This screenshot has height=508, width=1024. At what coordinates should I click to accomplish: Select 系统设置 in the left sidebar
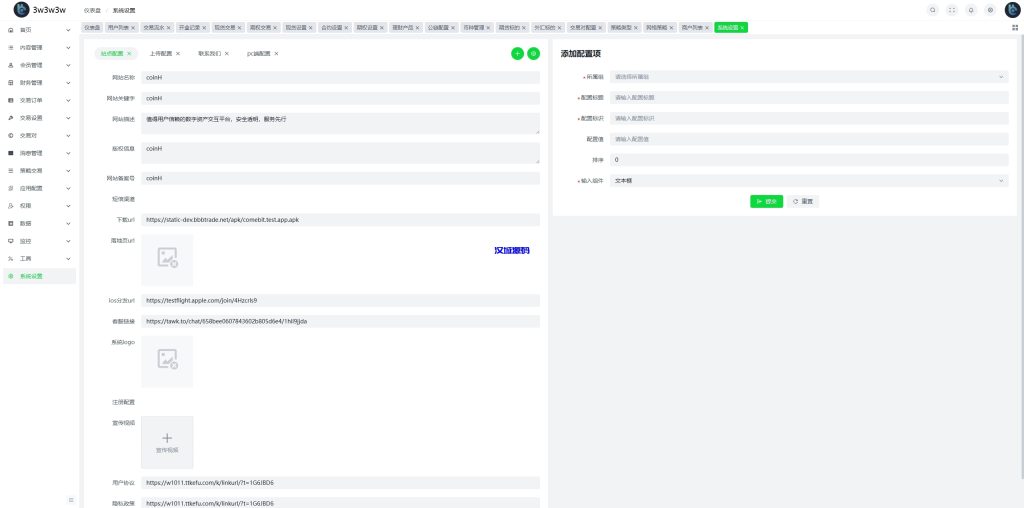(x=38, y=276)
